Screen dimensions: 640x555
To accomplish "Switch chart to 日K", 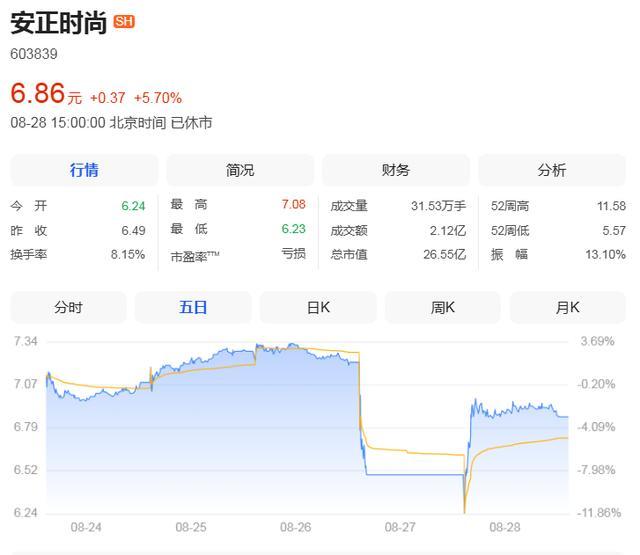I will pyautogui.click(x=318, y=307).
